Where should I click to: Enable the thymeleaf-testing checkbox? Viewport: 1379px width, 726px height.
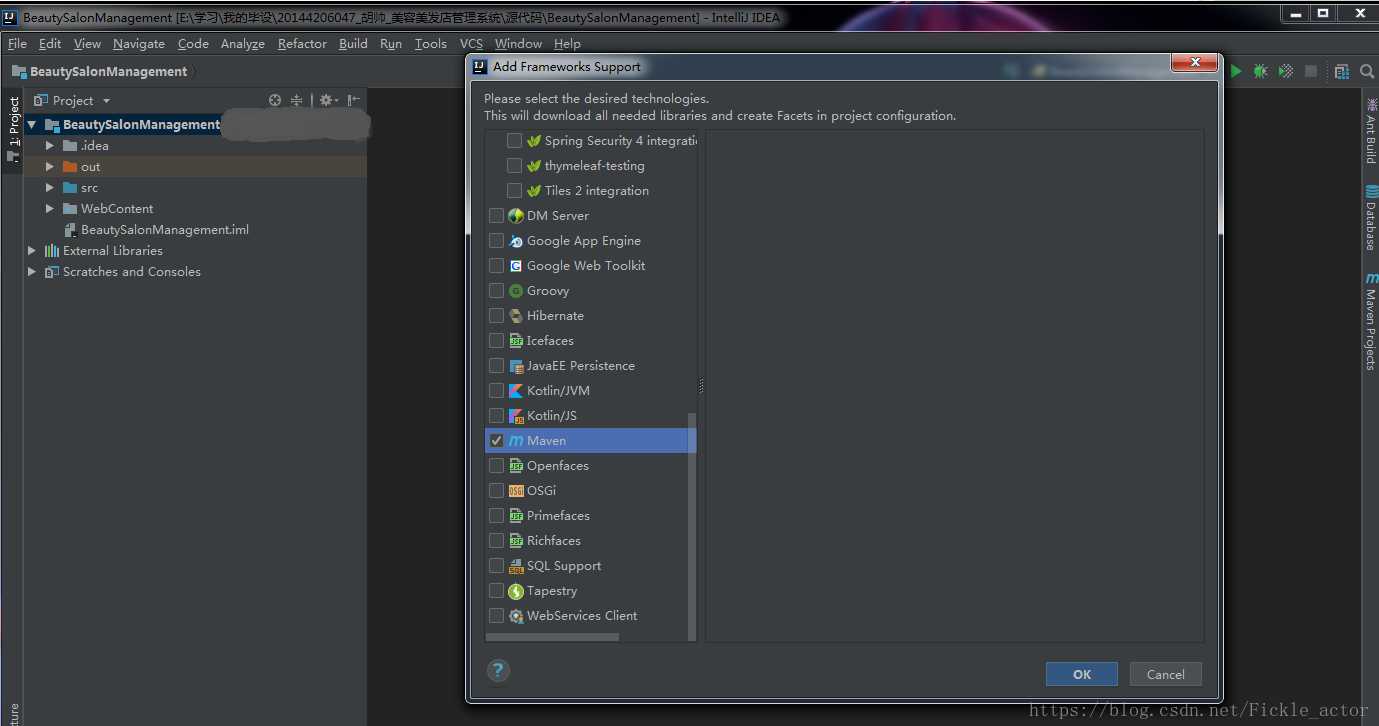(514, 165)
